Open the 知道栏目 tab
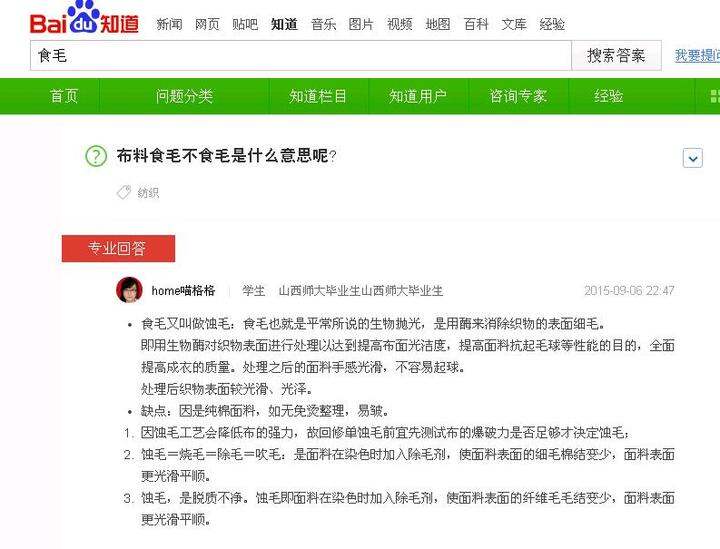The width and height of the screenshot is (720, 549). 318,96
